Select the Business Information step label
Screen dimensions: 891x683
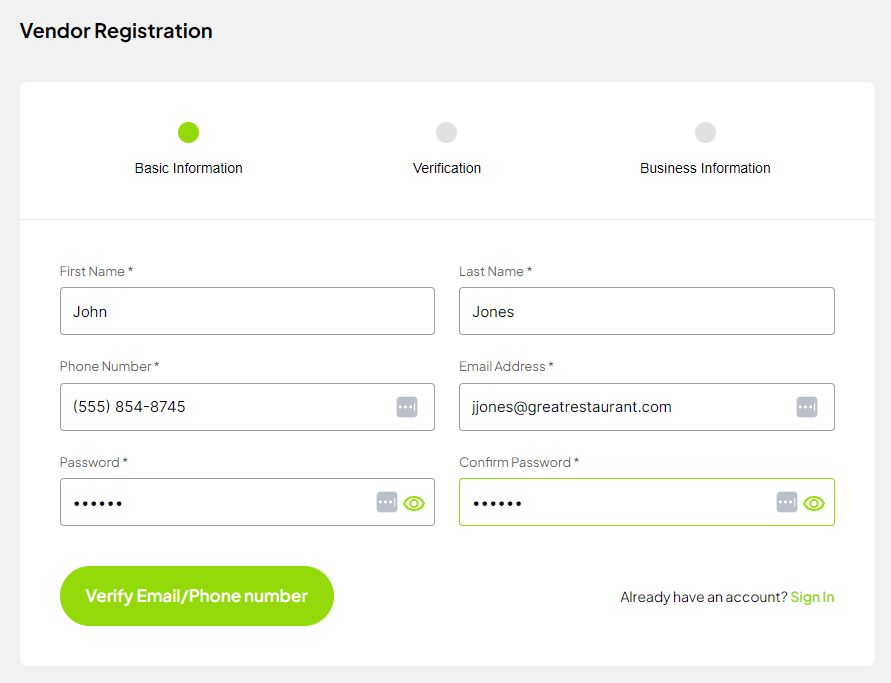tap(705, 168)
